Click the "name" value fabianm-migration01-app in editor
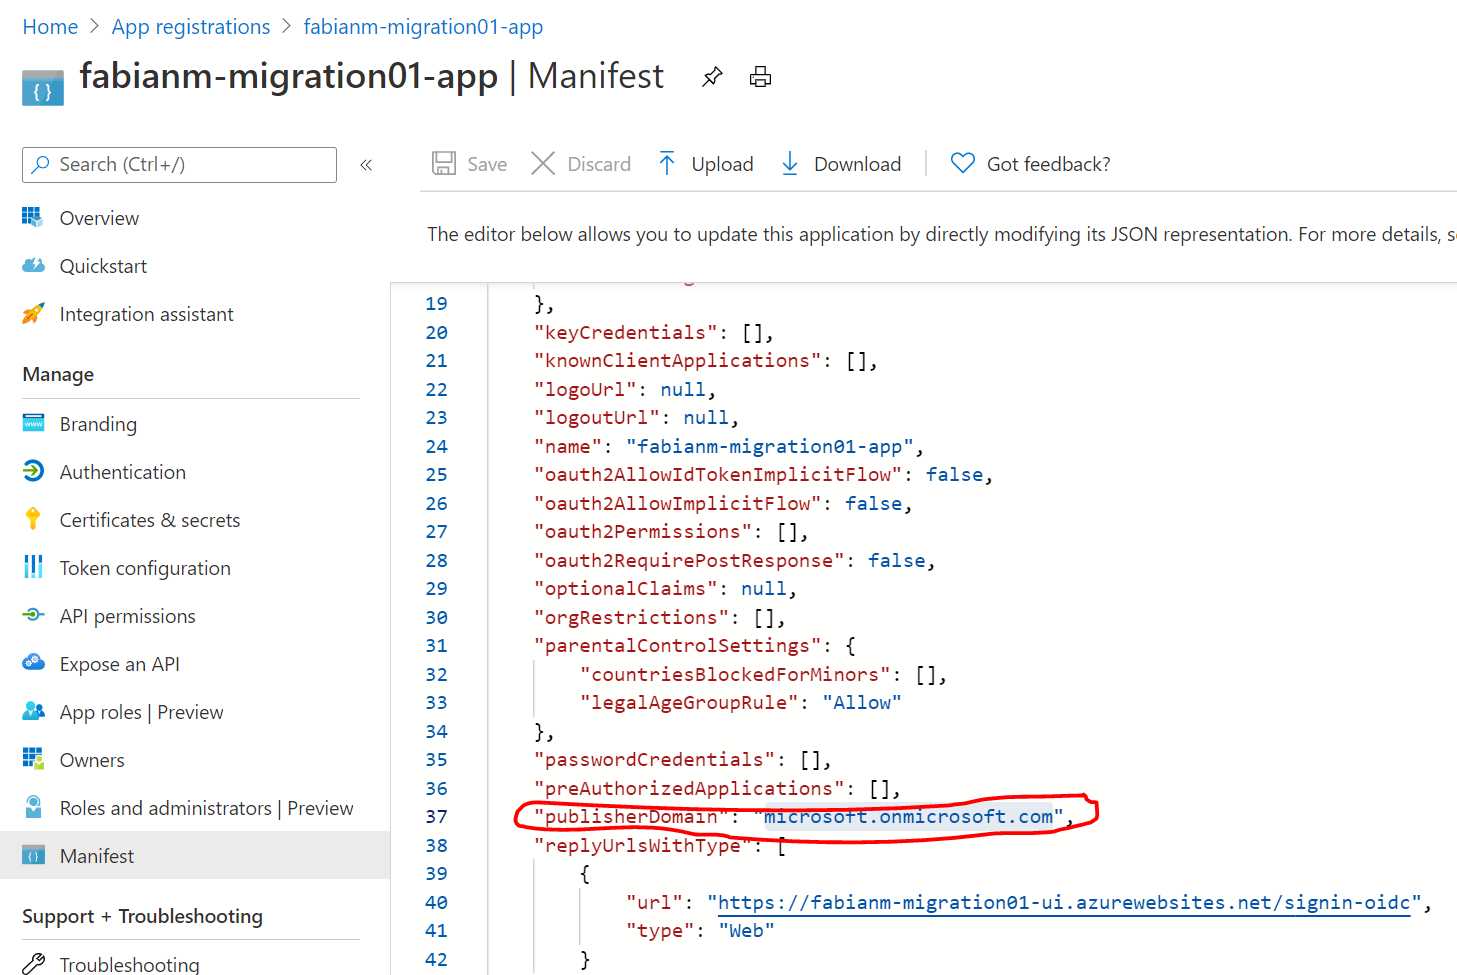The width and height of the screenshot is (1457, 975). (x=770, y=446)
